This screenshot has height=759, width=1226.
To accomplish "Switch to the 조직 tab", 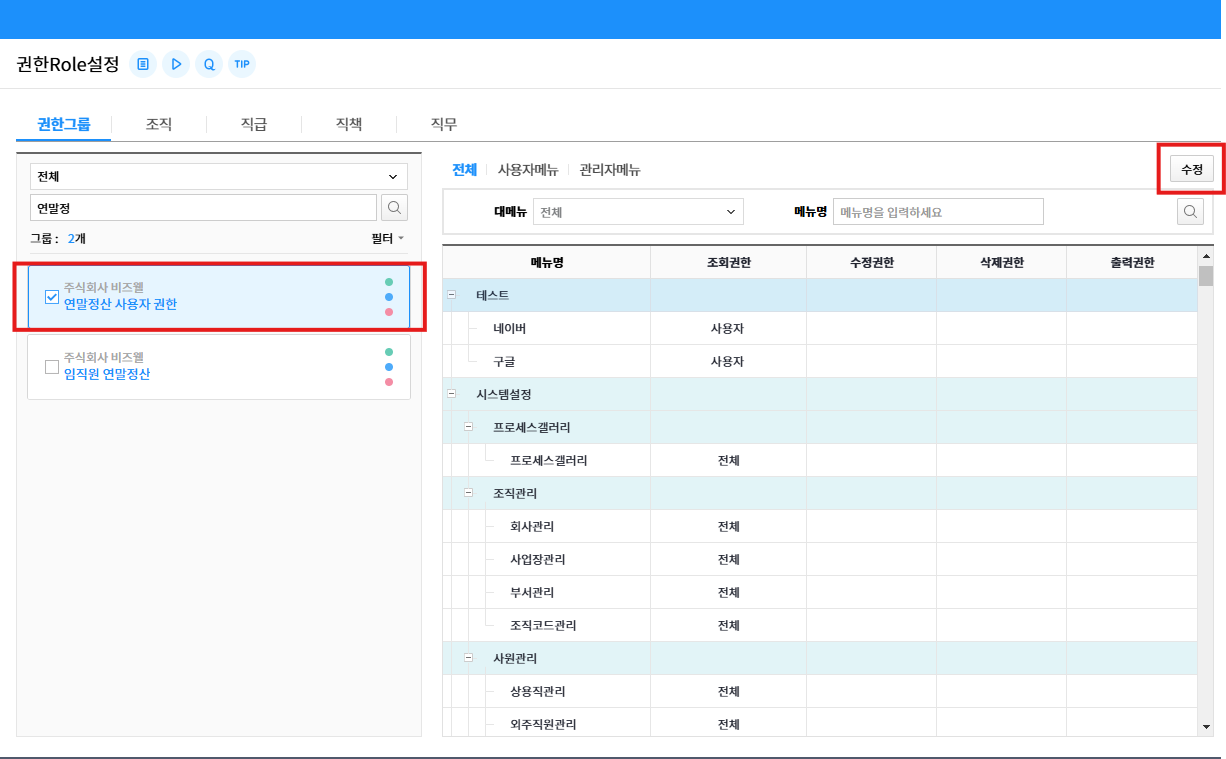I will [x=159, y=124].
